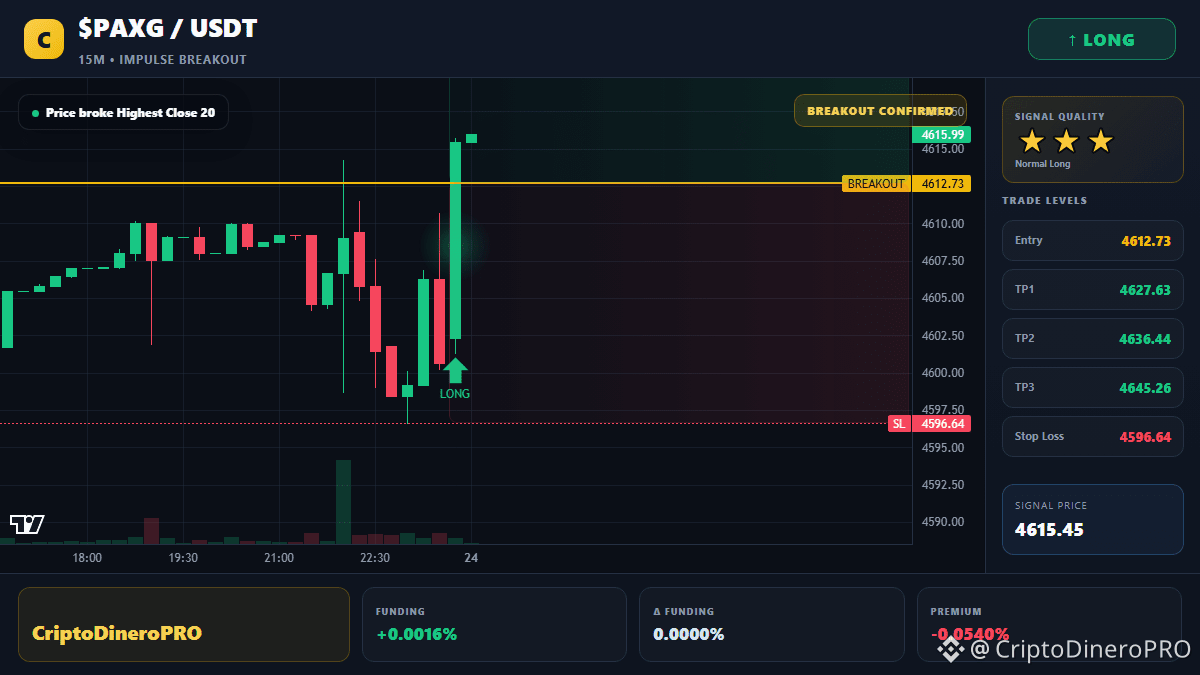
Task: Click the Funding +0.0016% card
Action: pos(493,624)
